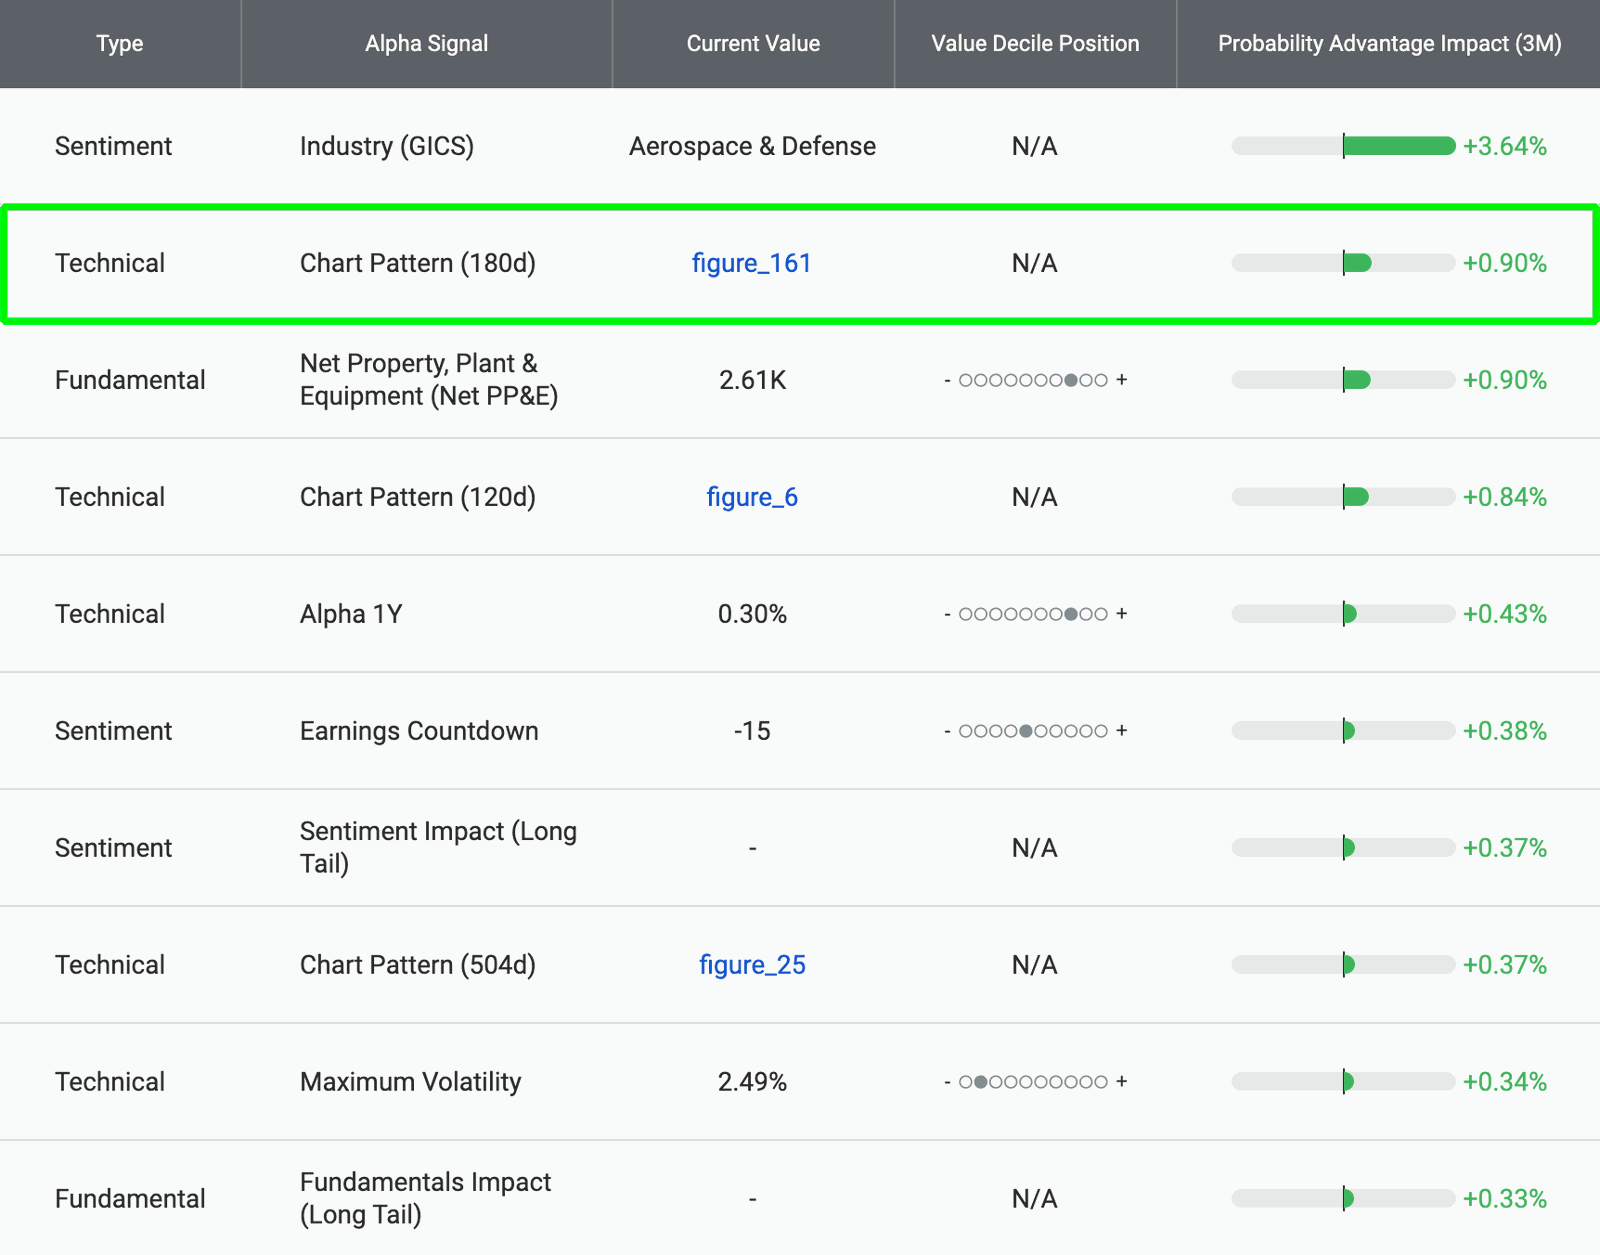1600x1255 pixels.
Task: Click the Maximum Volatility impact bar
Action: click(1343, 1082)
